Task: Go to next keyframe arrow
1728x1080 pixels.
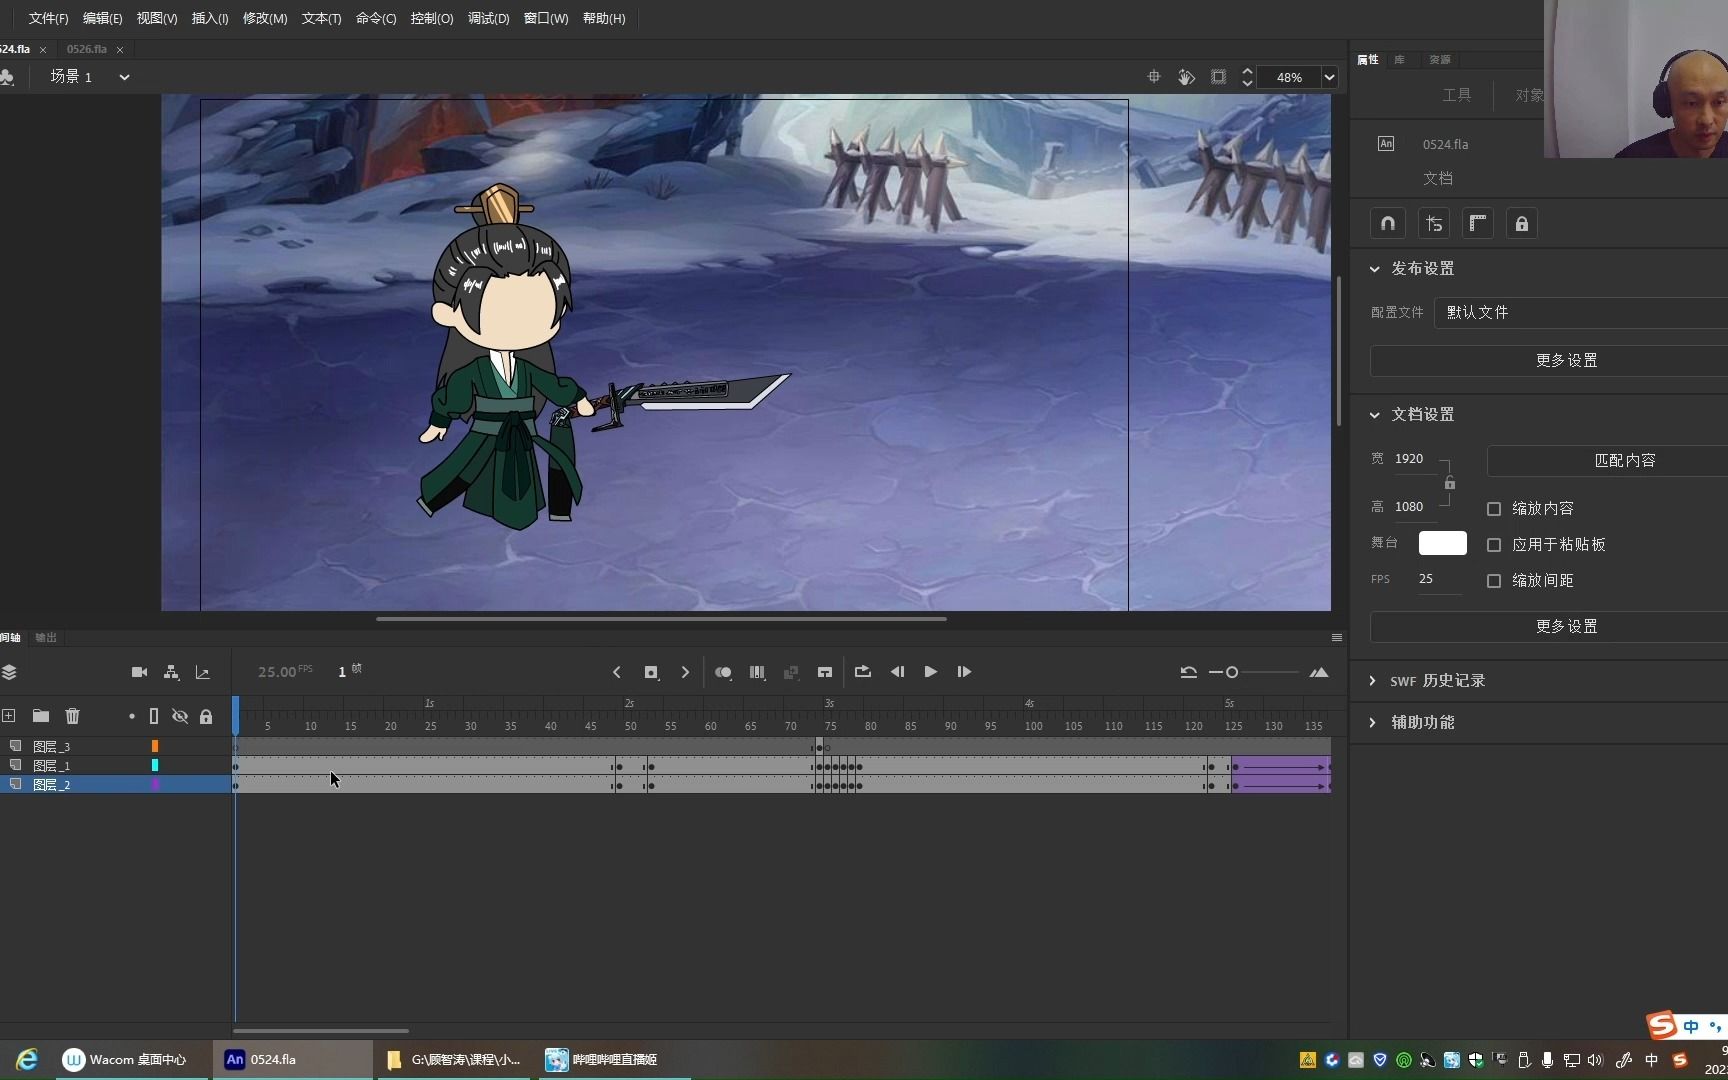Action: 685,672
